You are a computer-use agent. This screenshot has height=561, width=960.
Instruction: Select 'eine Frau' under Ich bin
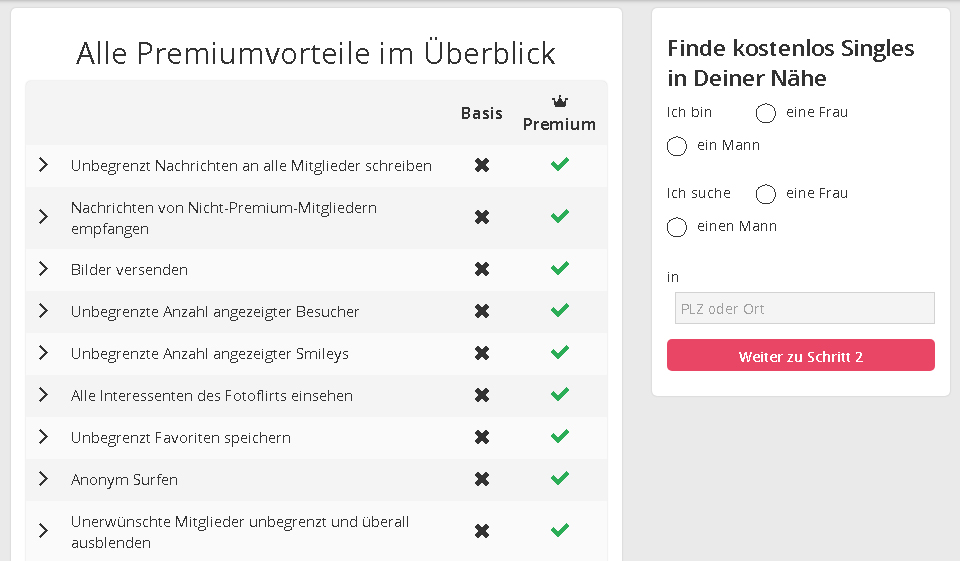click(x=766, y=113)
